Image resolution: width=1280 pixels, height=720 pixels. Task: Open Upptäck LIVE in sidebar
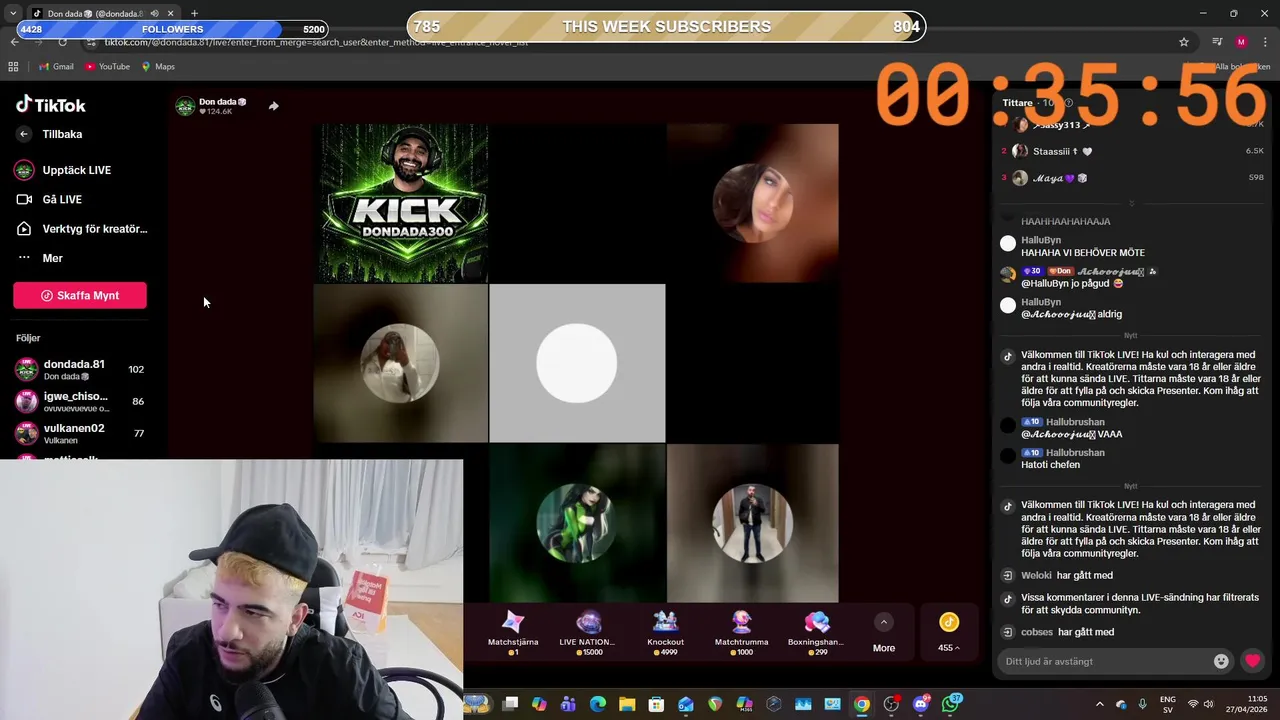[x=63, y=170]
